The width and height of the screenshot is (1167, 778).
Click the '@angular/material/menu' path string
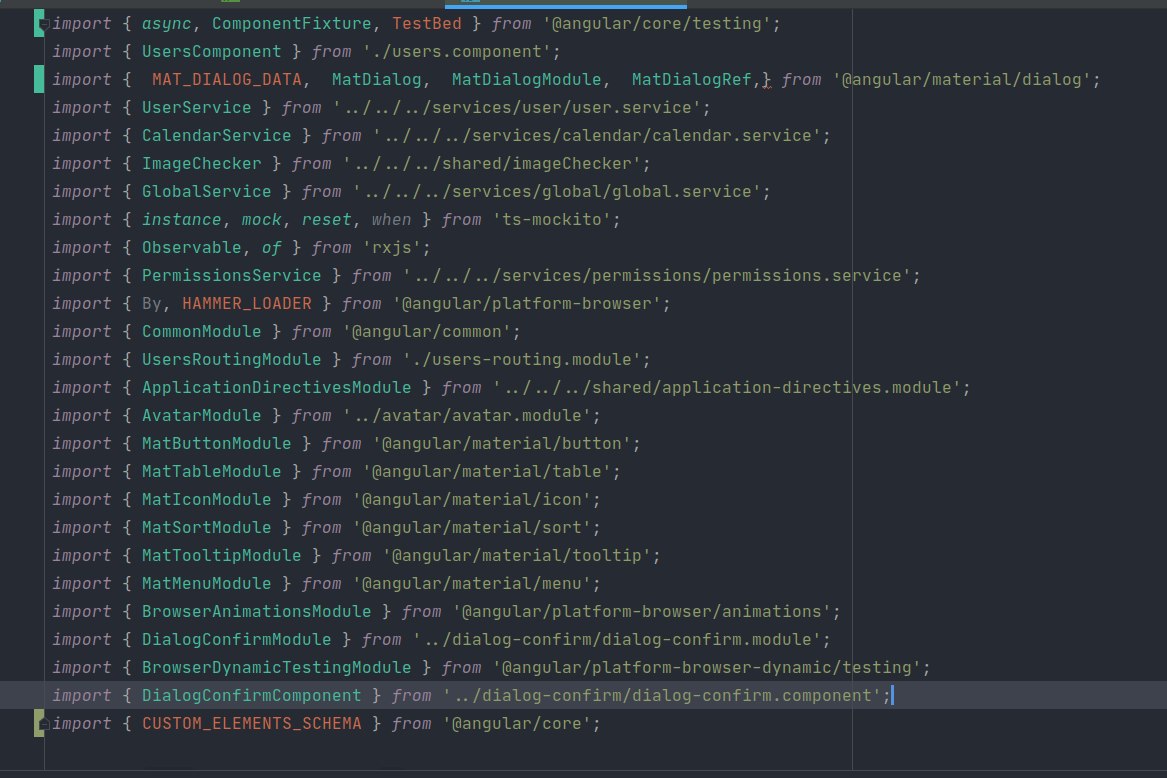click(472, 584)
